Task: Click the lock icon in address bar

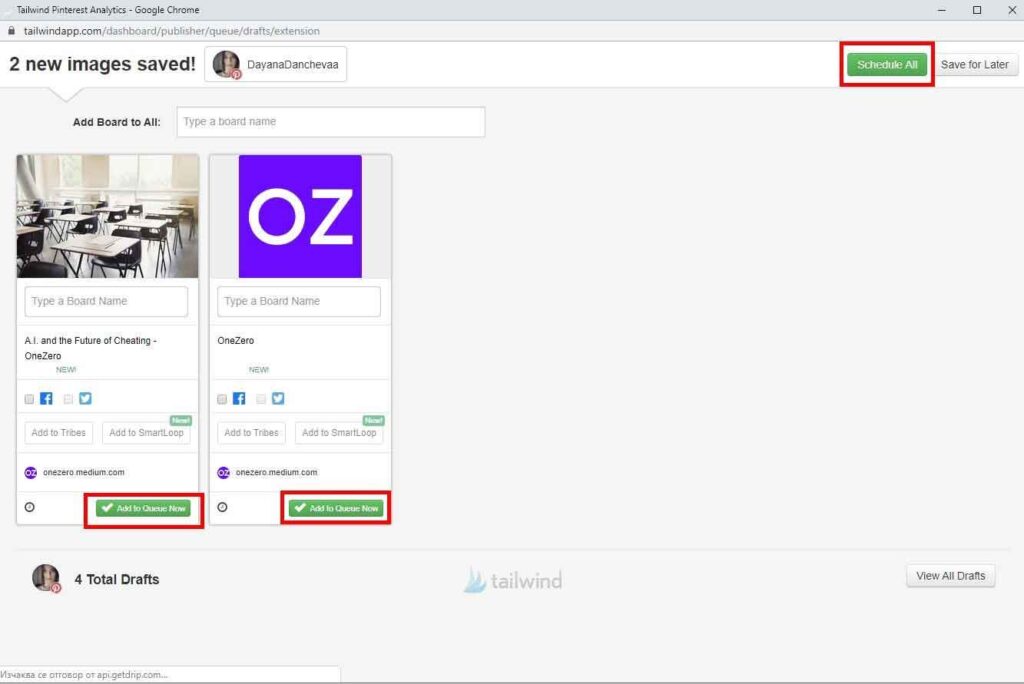Action: point(11,31)
